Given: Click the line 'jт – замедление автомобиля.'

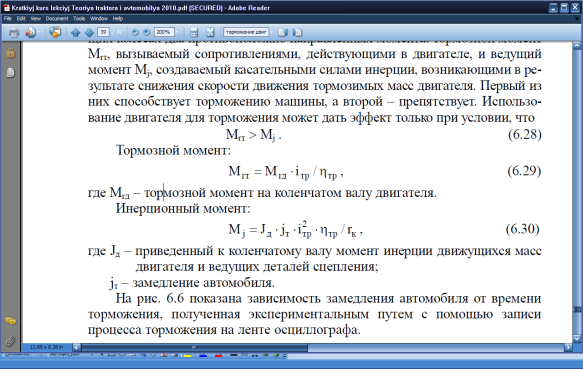Looking at the screenshot, I should 192,283.
